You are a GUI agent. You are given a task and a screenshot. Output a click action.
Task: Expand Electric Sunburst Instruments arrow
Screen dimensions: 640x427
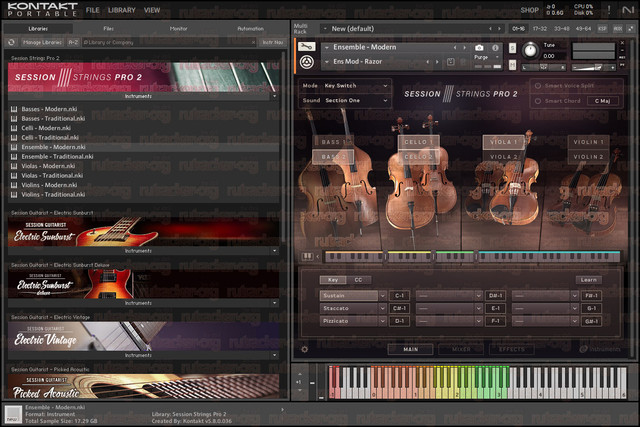tap(274, 251)
